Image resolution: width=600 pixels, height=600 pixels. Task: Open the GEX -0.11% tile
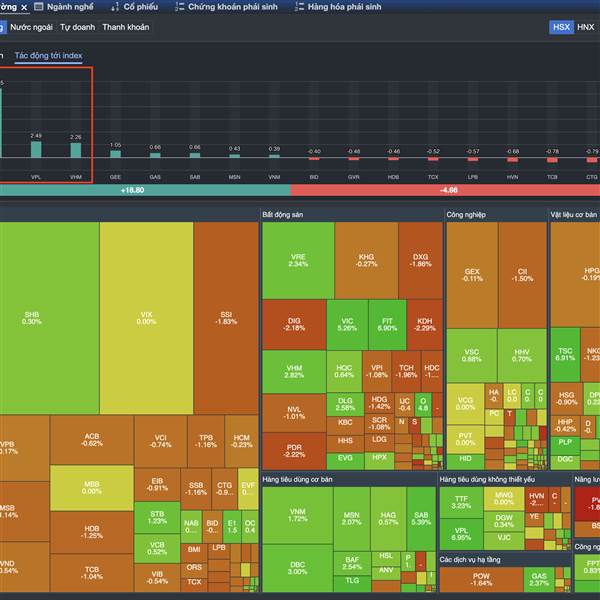(x=472, y=275)
